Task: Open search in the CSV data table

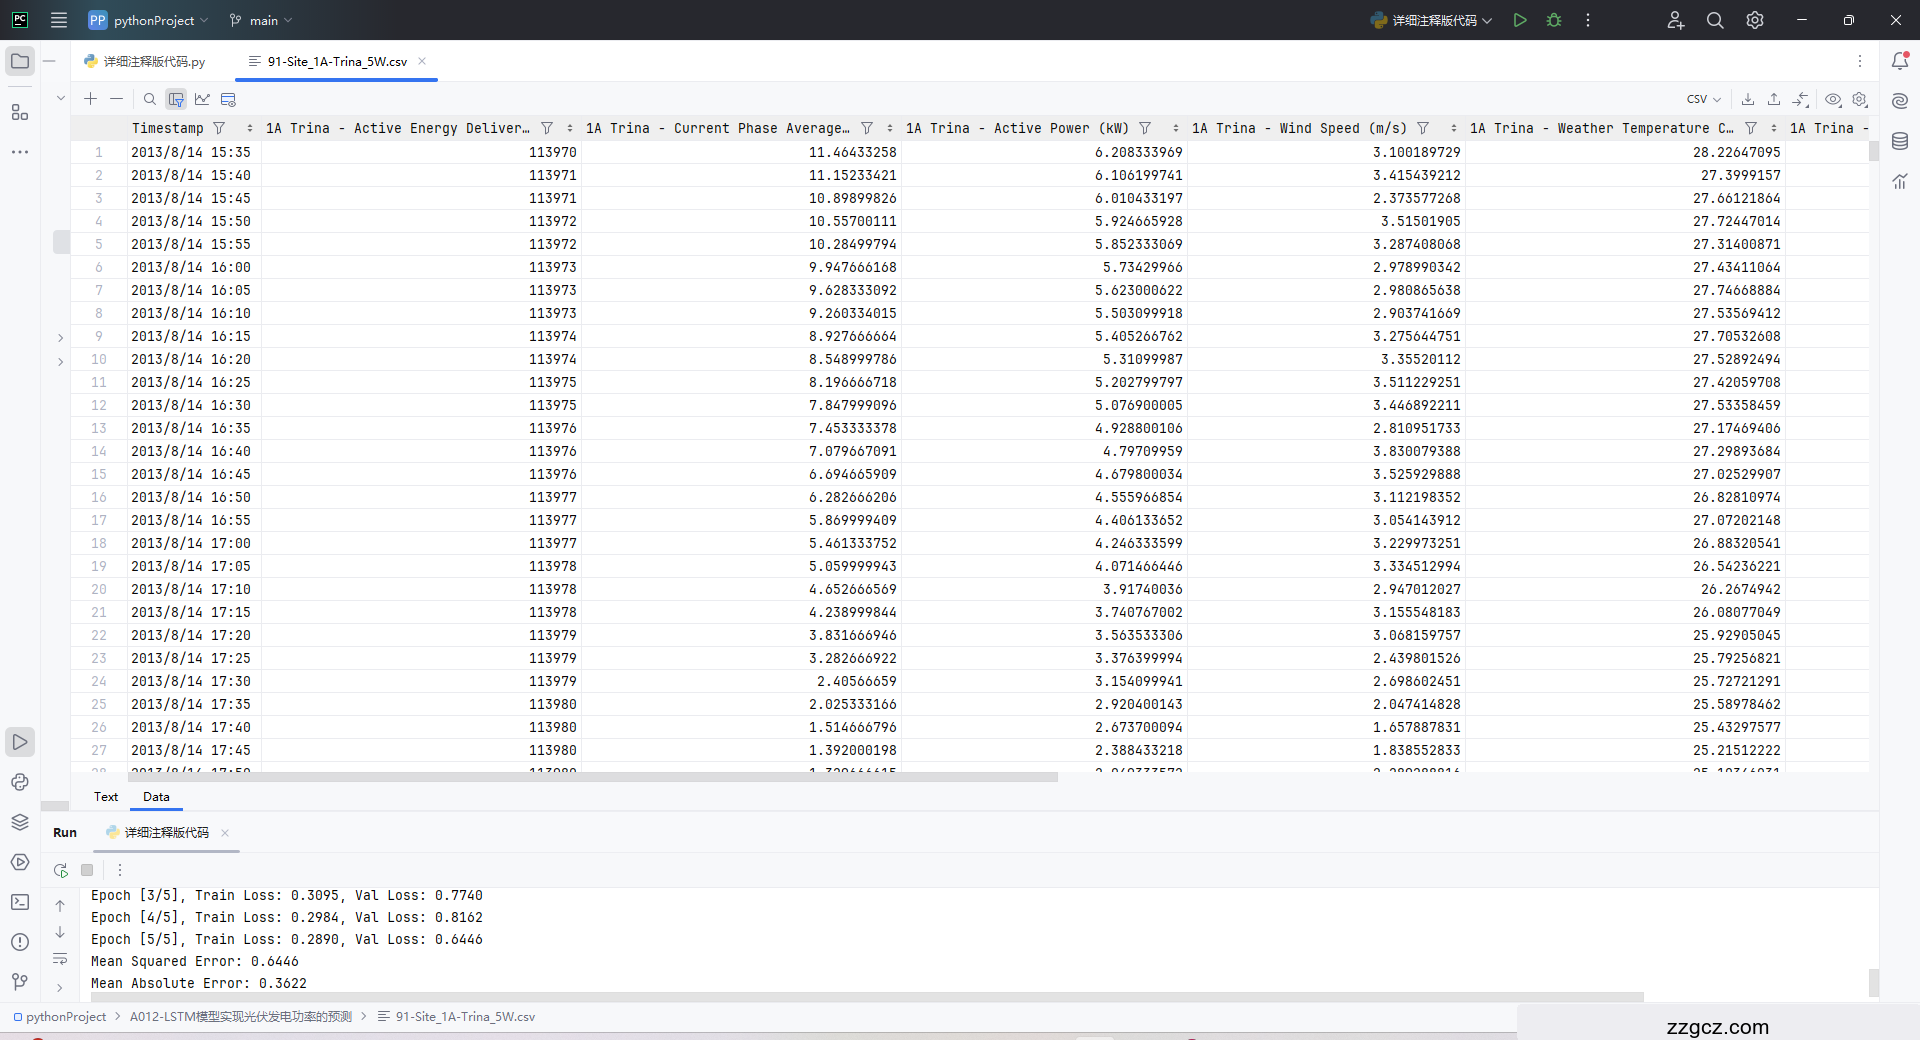Action: [x=148, y=99]
